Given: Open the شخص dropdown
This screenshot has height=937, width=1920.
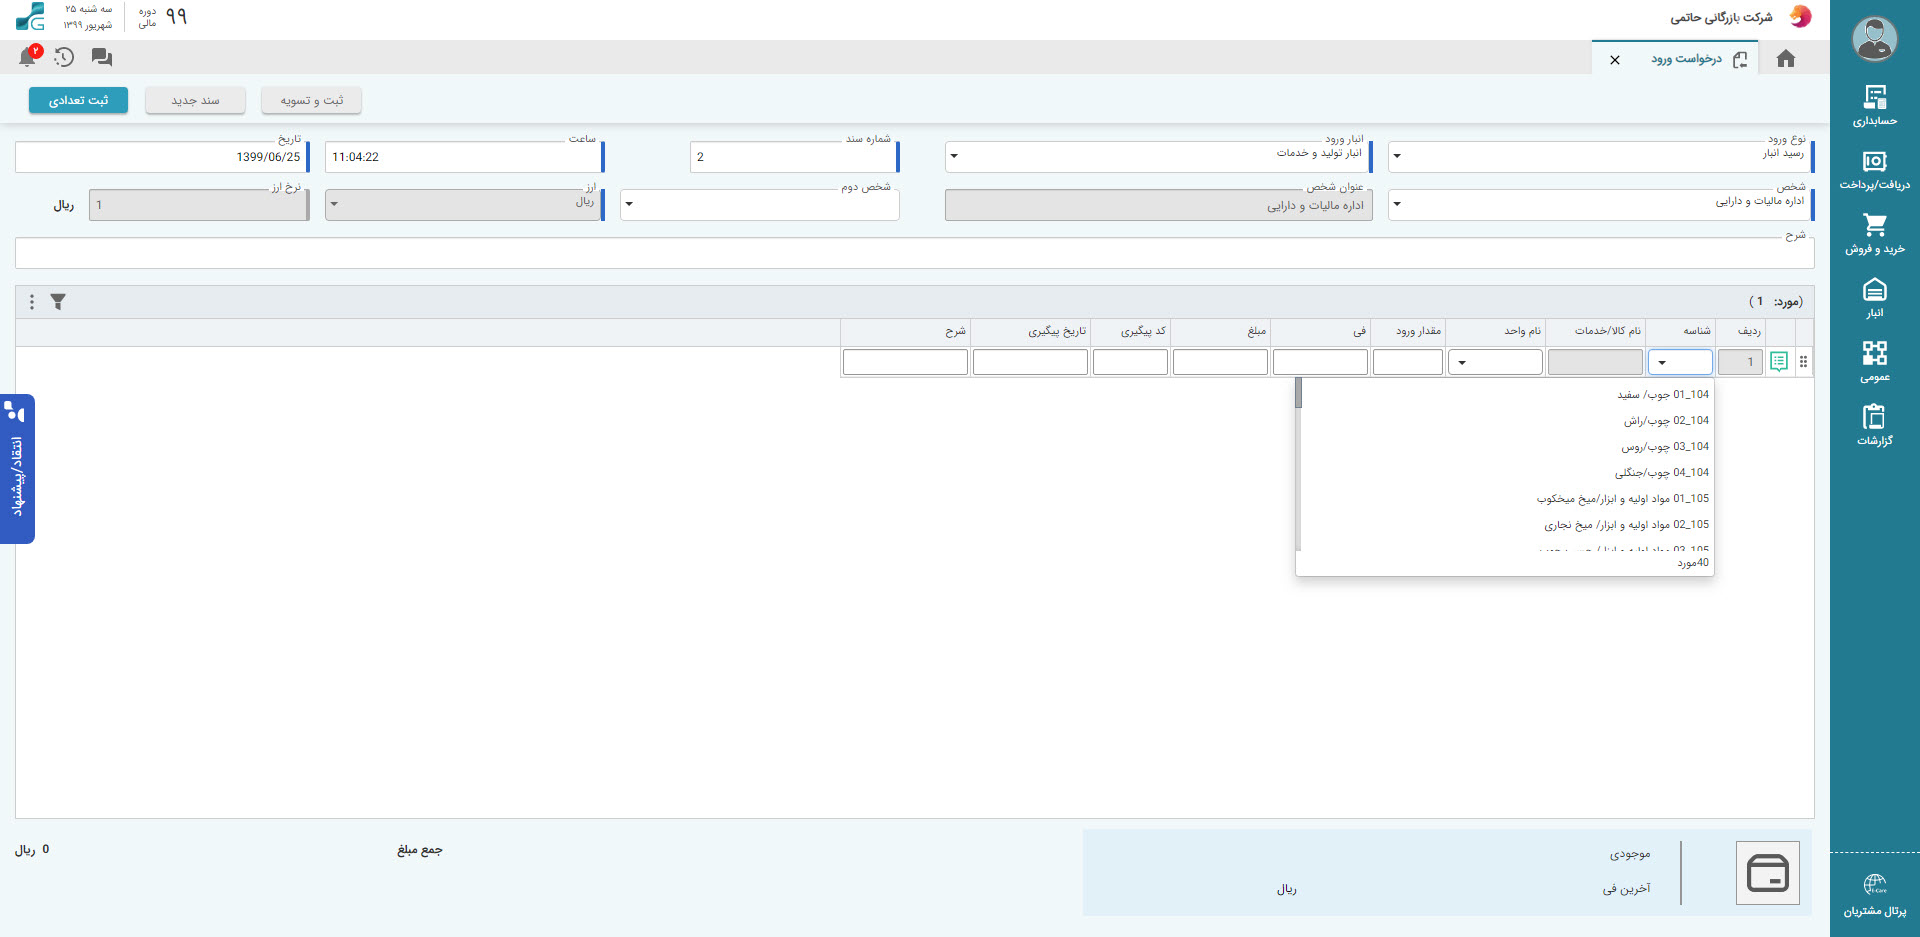Looking at the screenshot, I should pos(1600,205).
